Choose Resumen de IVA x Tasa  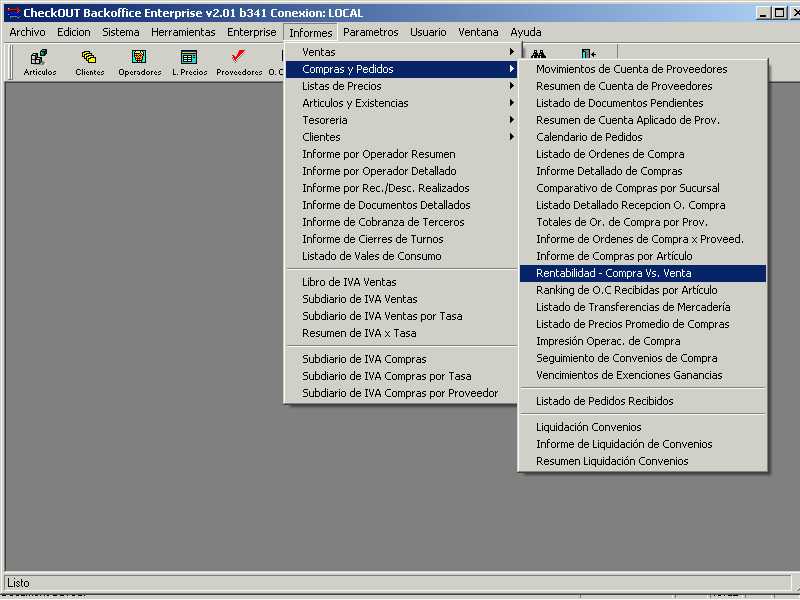pyautogui.click(x=401, y=333)
